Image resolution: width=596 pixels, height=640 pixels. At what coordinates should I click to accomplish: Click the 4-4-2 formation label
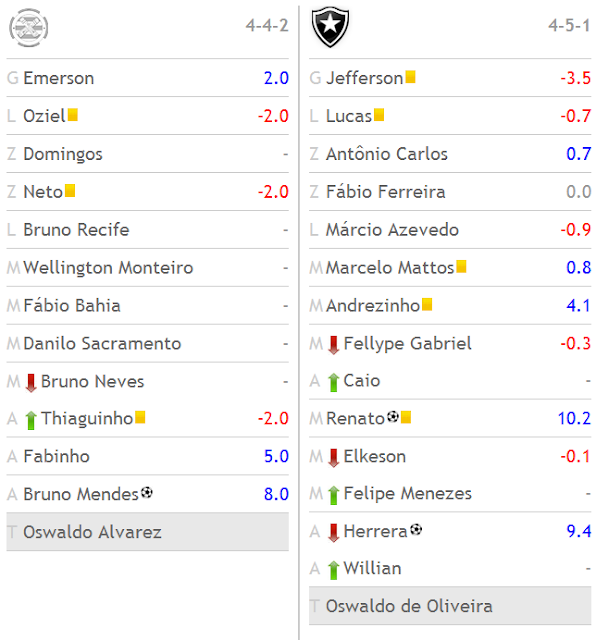pos(267,26)
